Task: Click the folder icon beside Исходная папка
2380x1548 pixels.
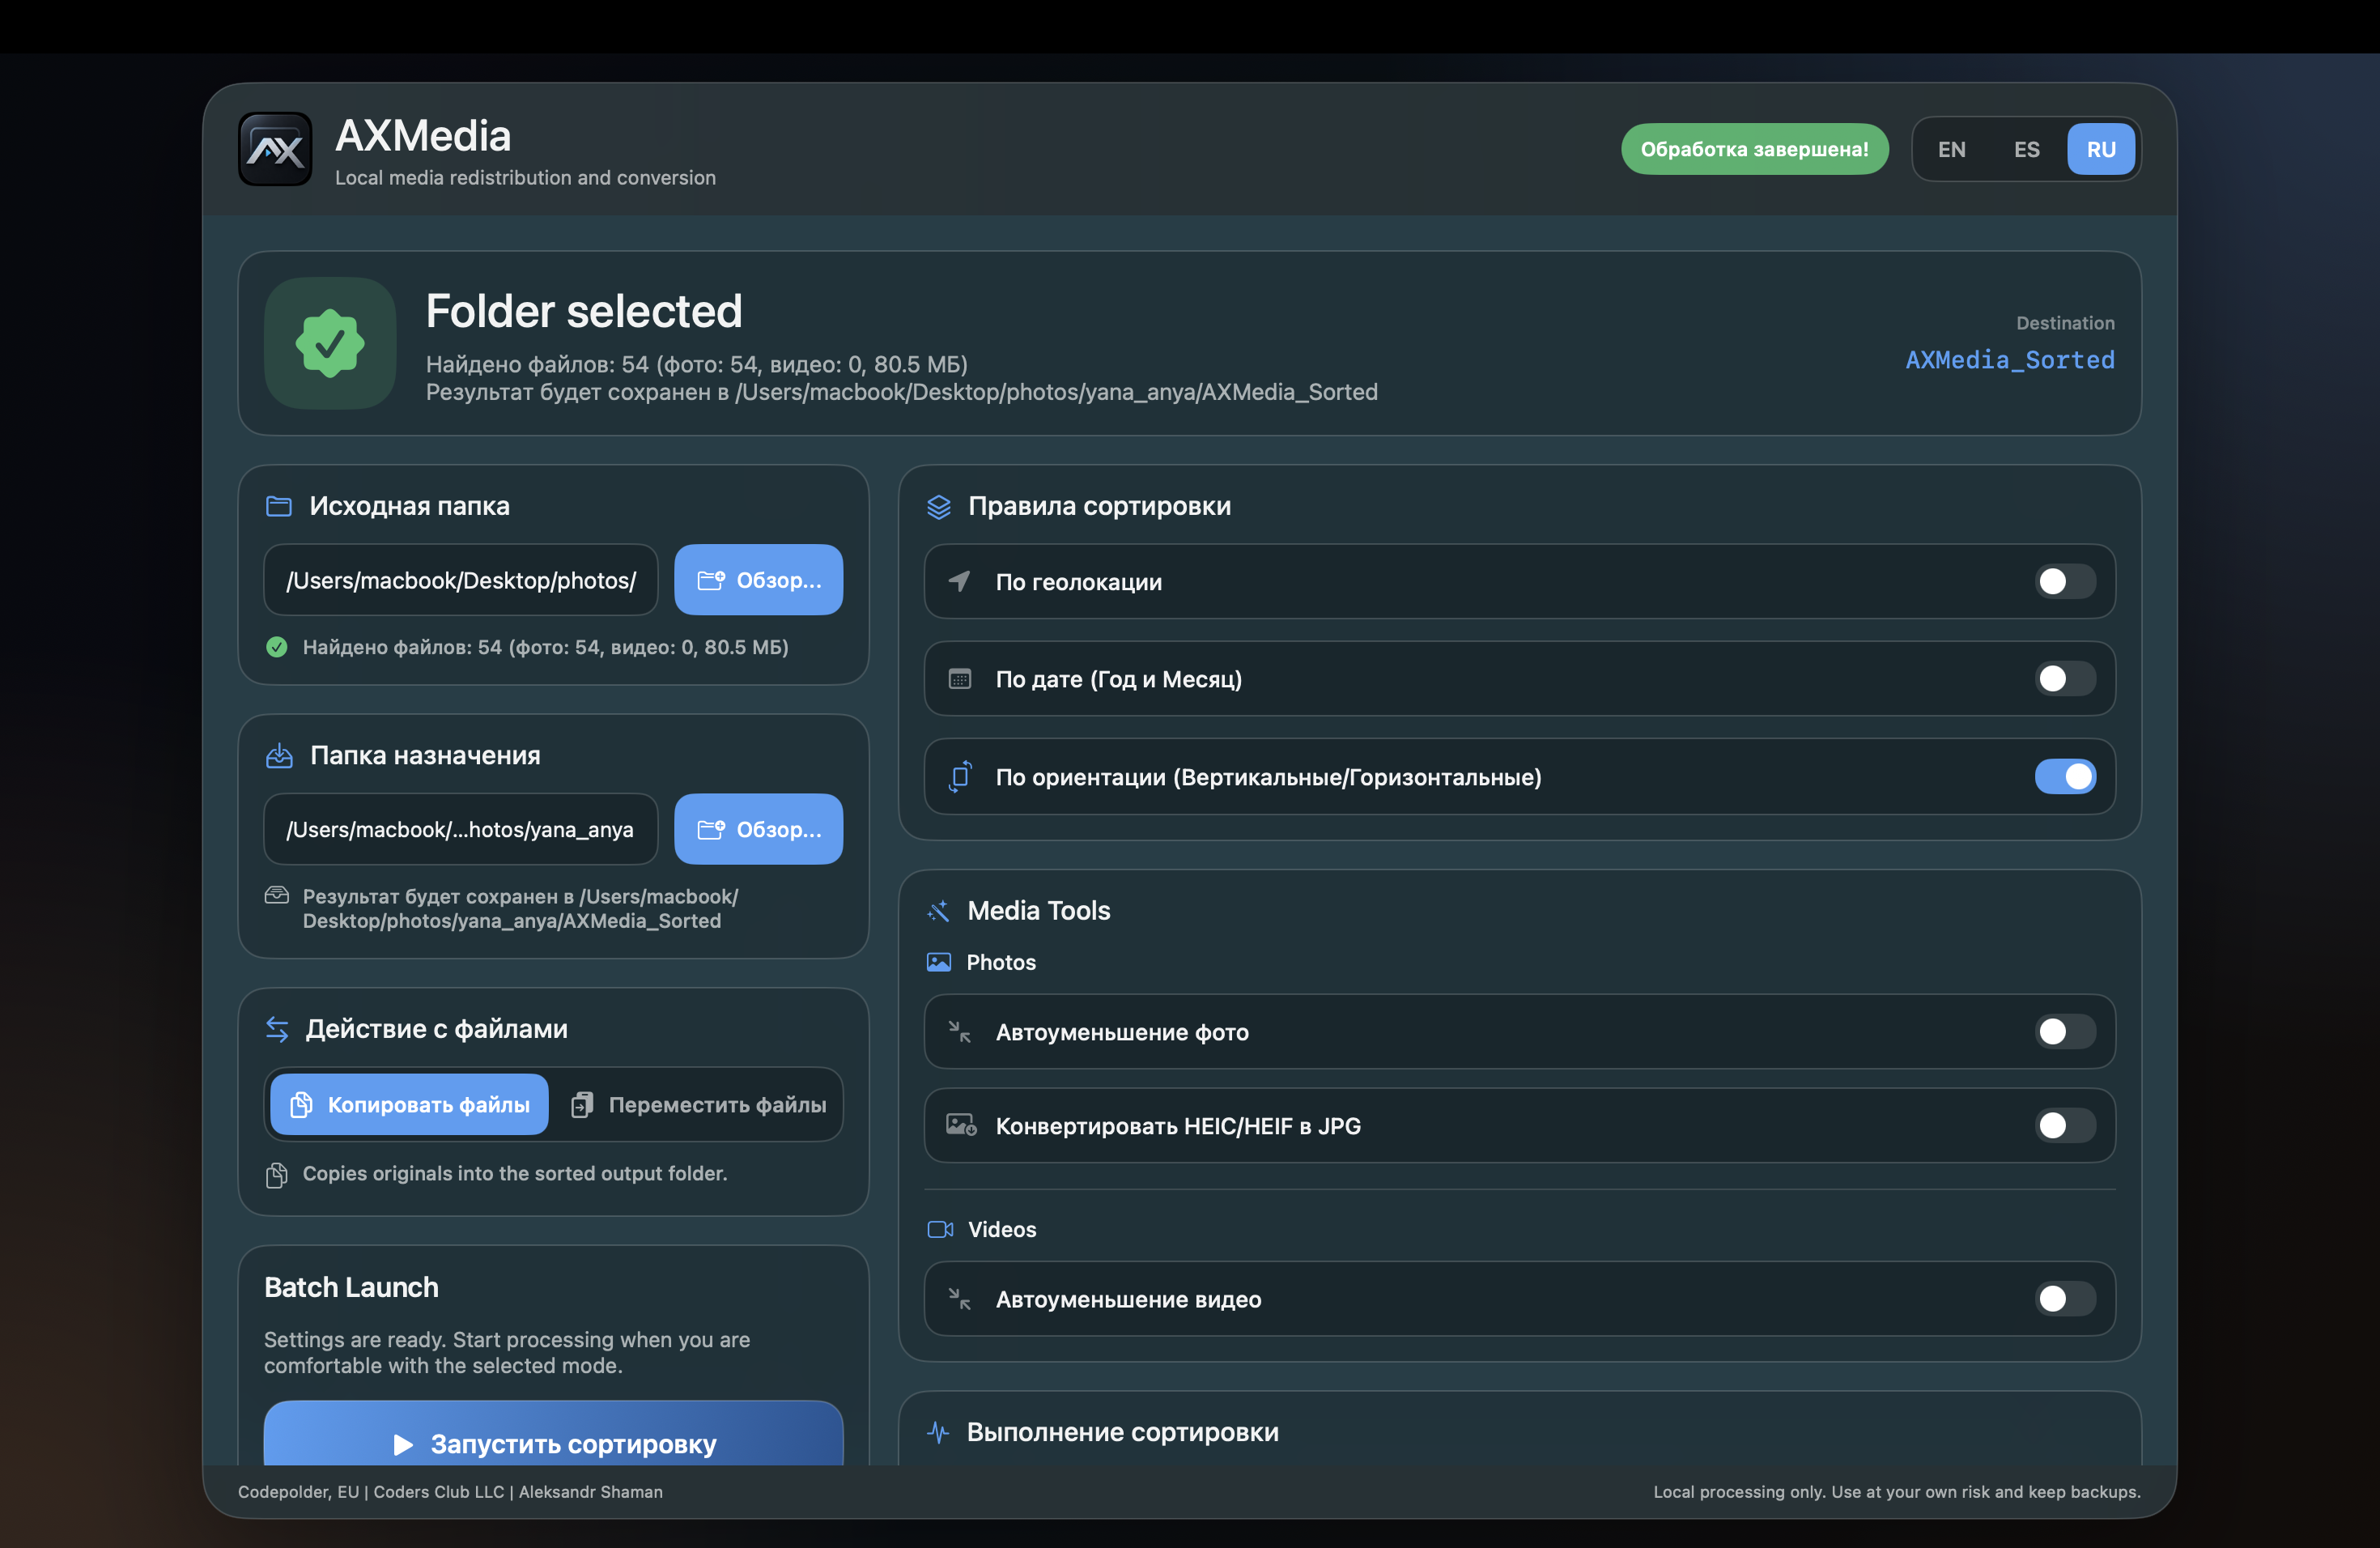Action: click(279, 506)
